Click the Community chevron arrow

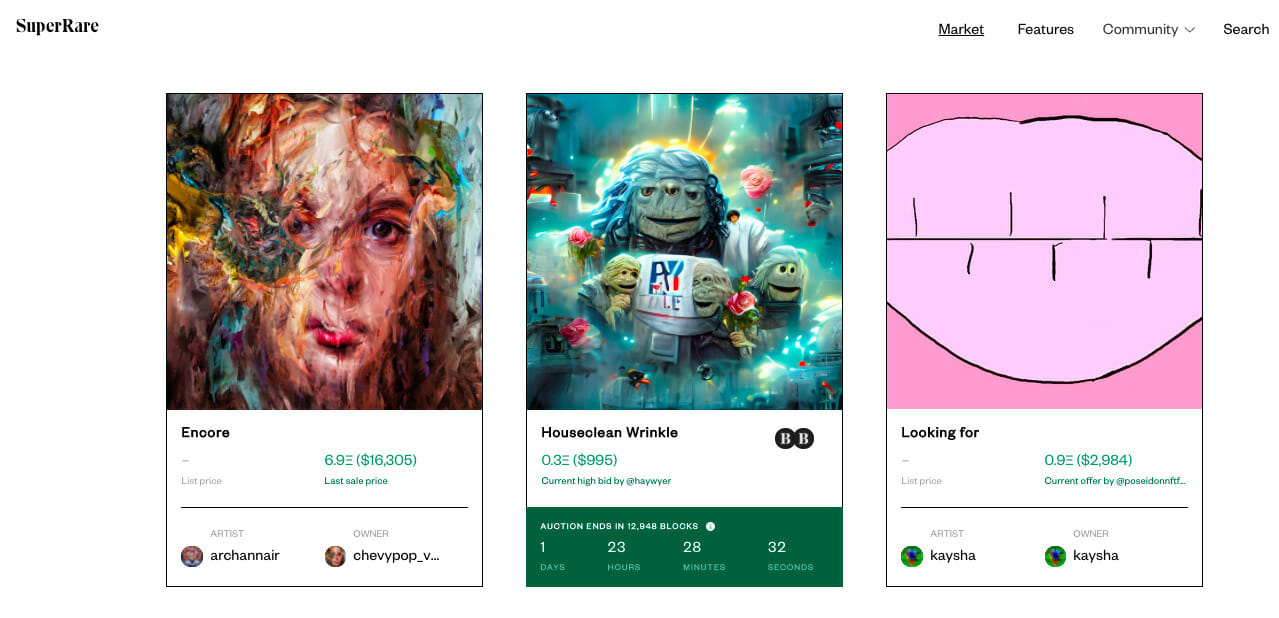pyautogui.click(x=1190, y=30)
